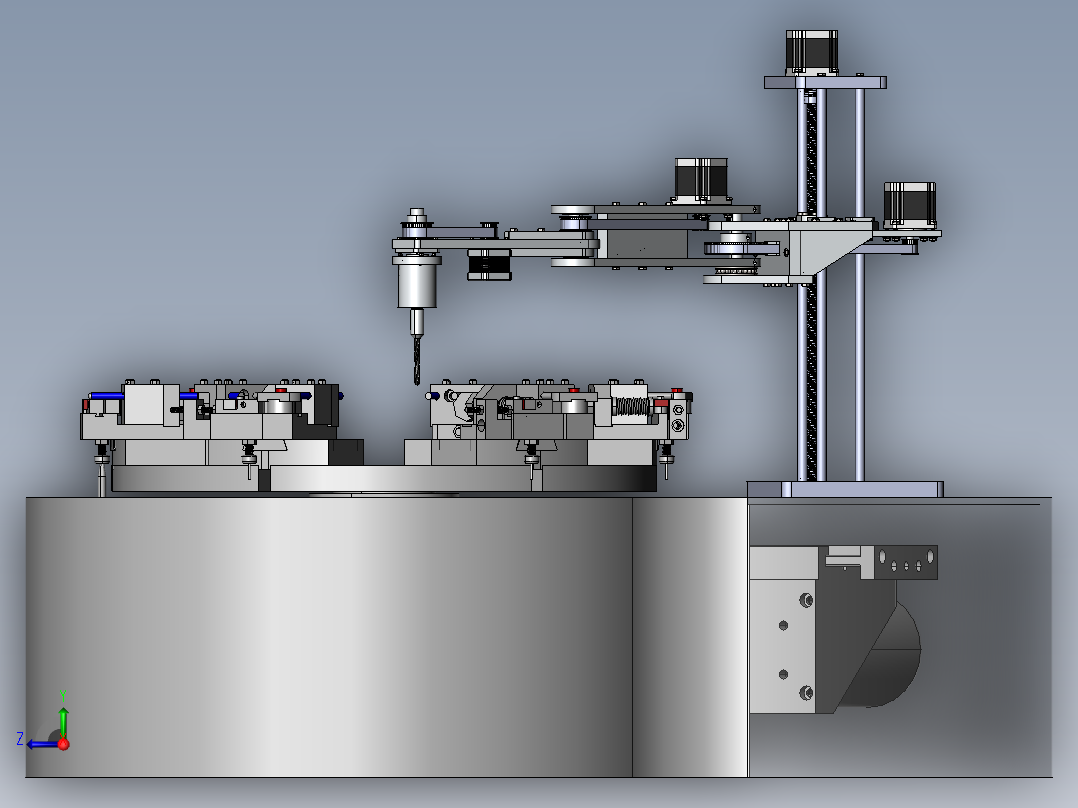Select the rotary table disc under the fixtures
1078x808 pixels.
384,479
